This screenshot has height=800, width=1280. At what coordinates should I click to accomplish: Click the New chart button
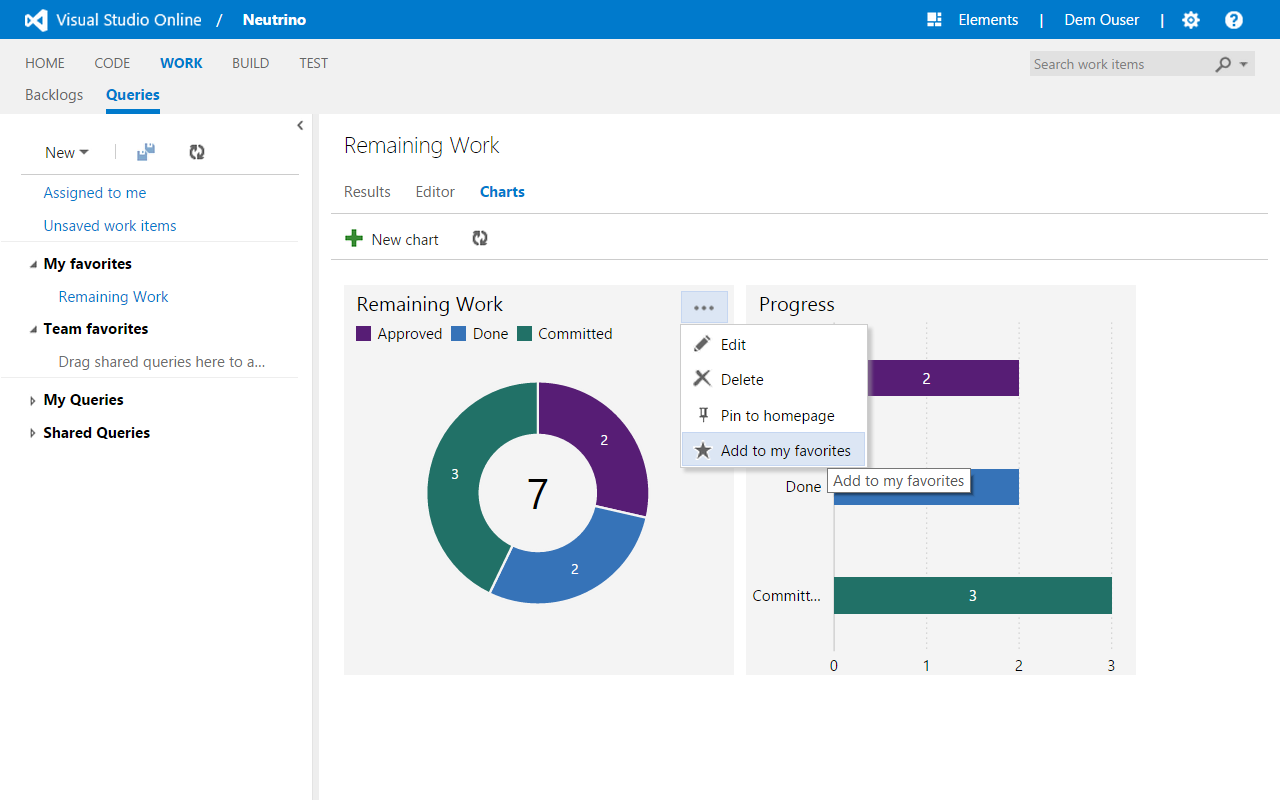point(392,239)
